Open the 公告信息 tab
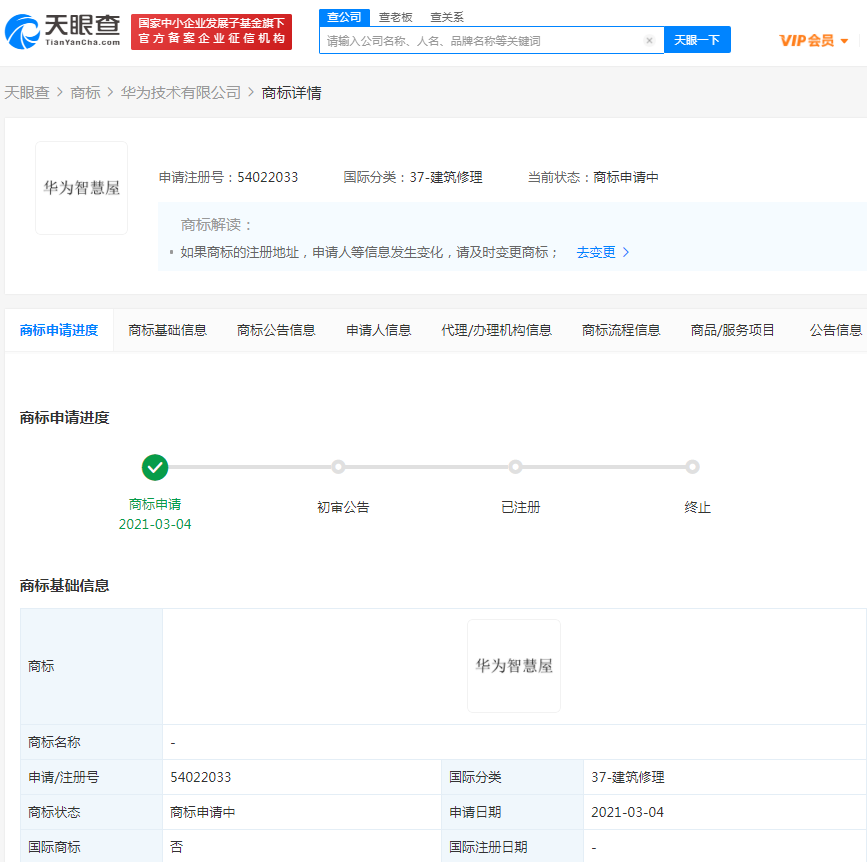Viewport: 867px width, 862px height. click(x=836, y=329)
